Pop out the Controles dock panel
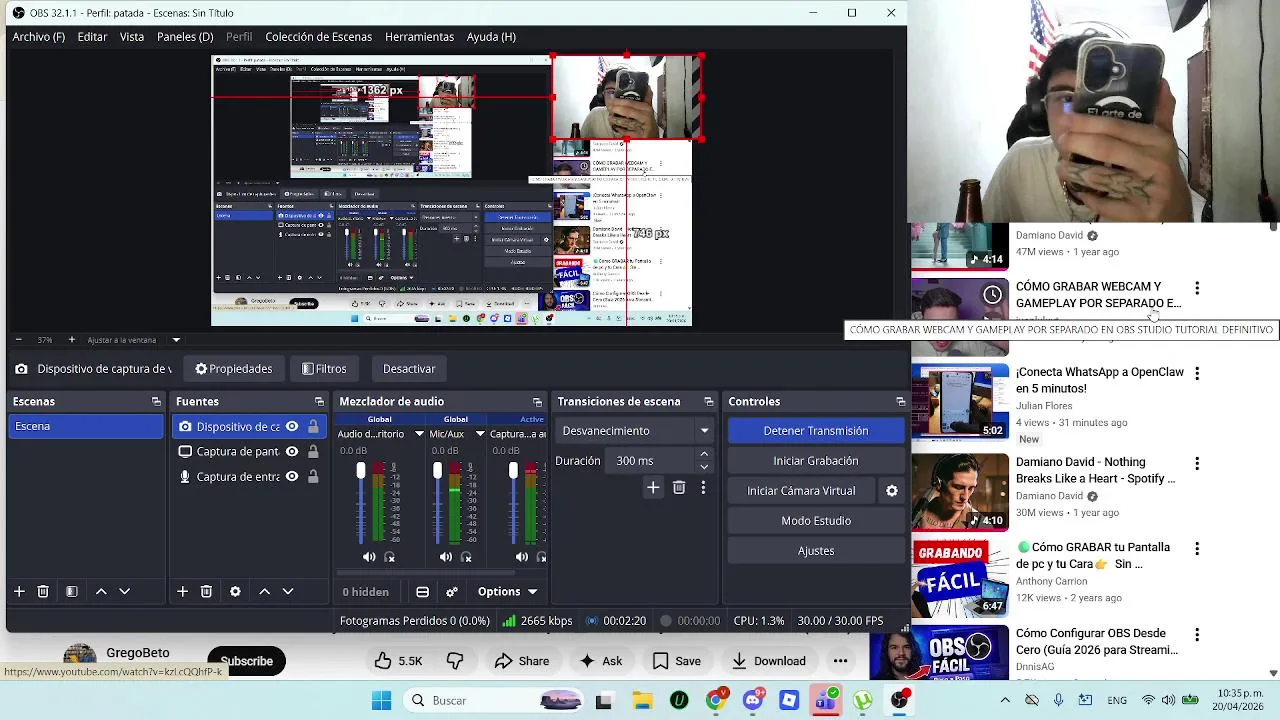Viewport: 1280px width, 720px height. [900, 401]
